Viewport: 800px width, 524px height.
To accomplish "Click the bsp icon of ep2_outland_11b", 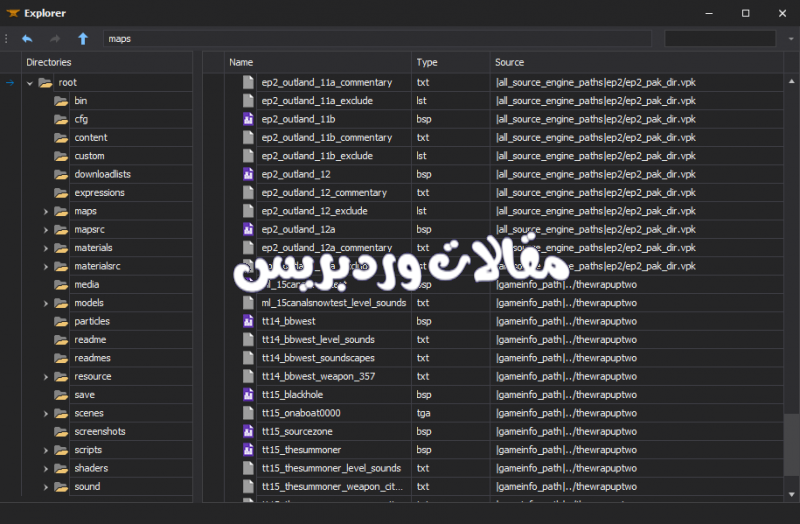I will (x=249, y=119).
